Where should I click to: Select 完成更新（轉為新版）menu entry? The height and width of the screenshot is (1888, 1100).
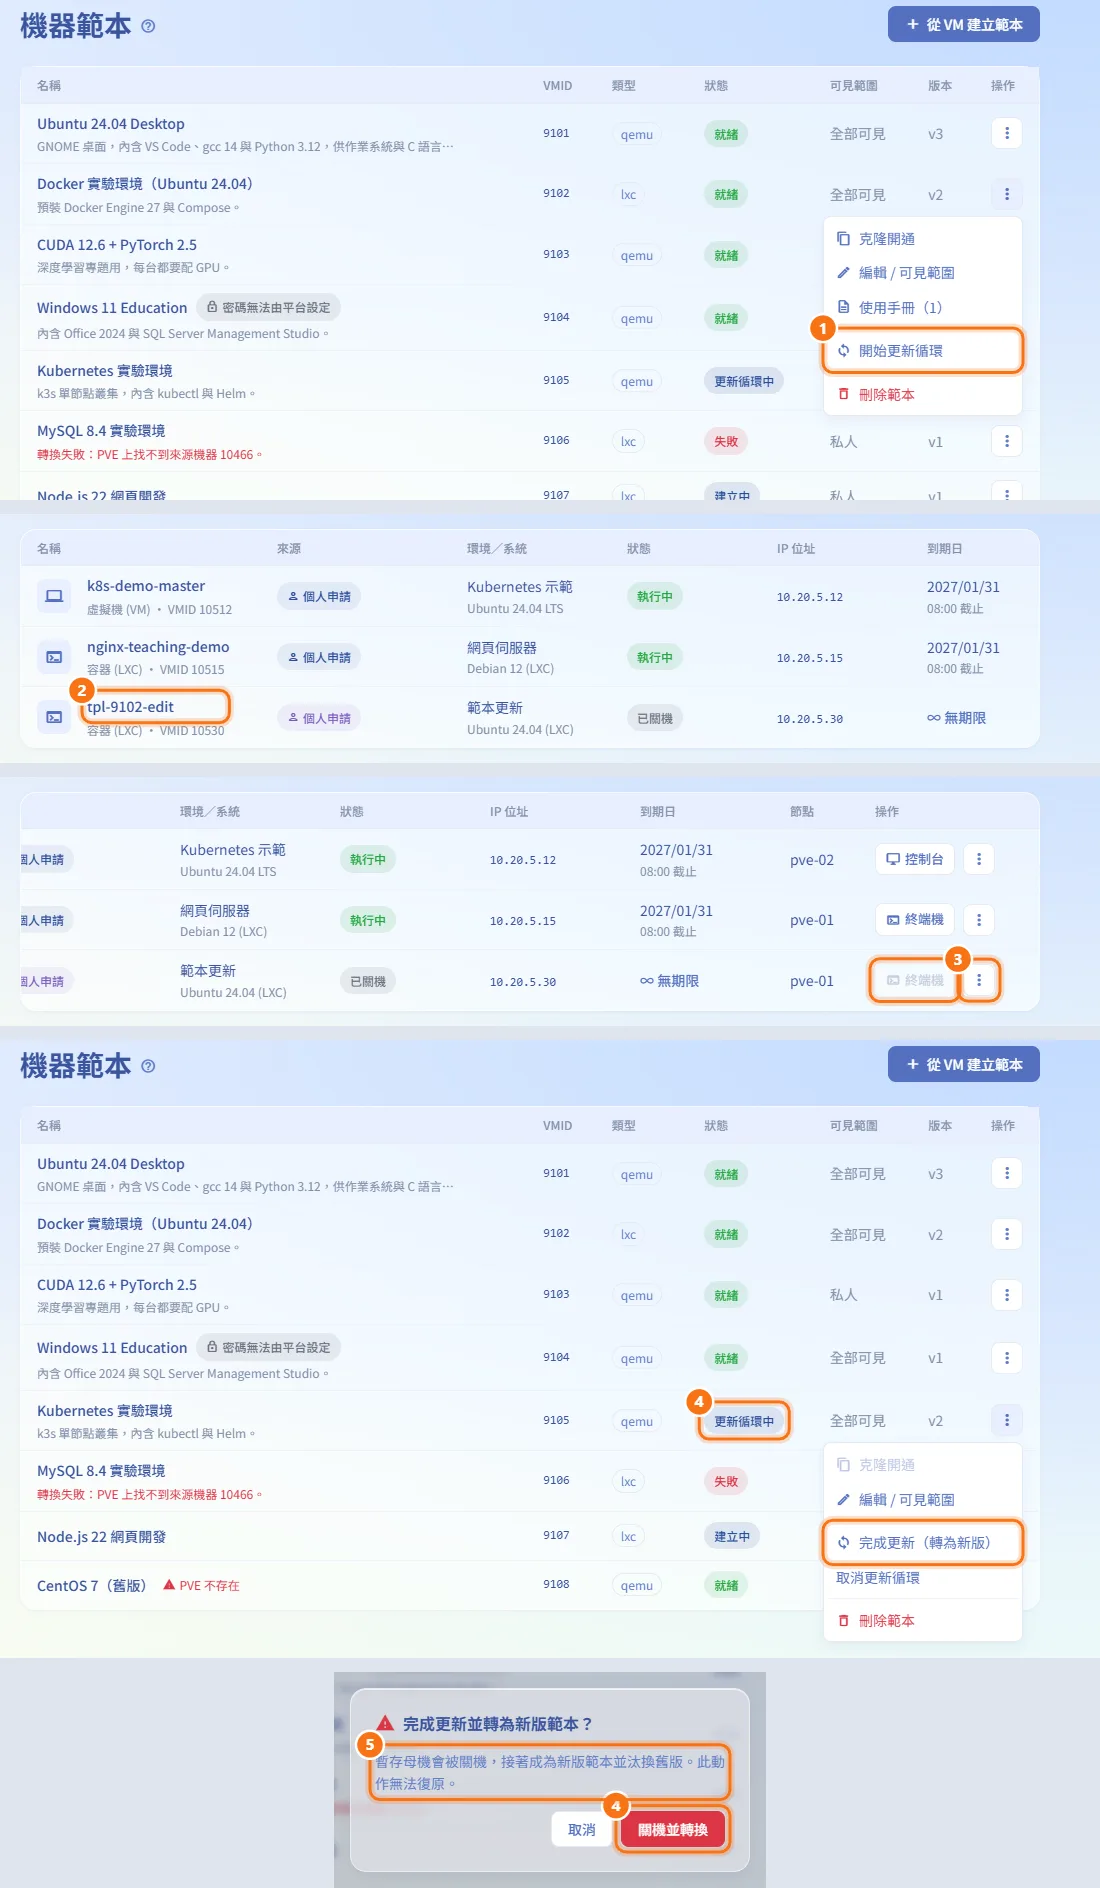(923, 1543)
